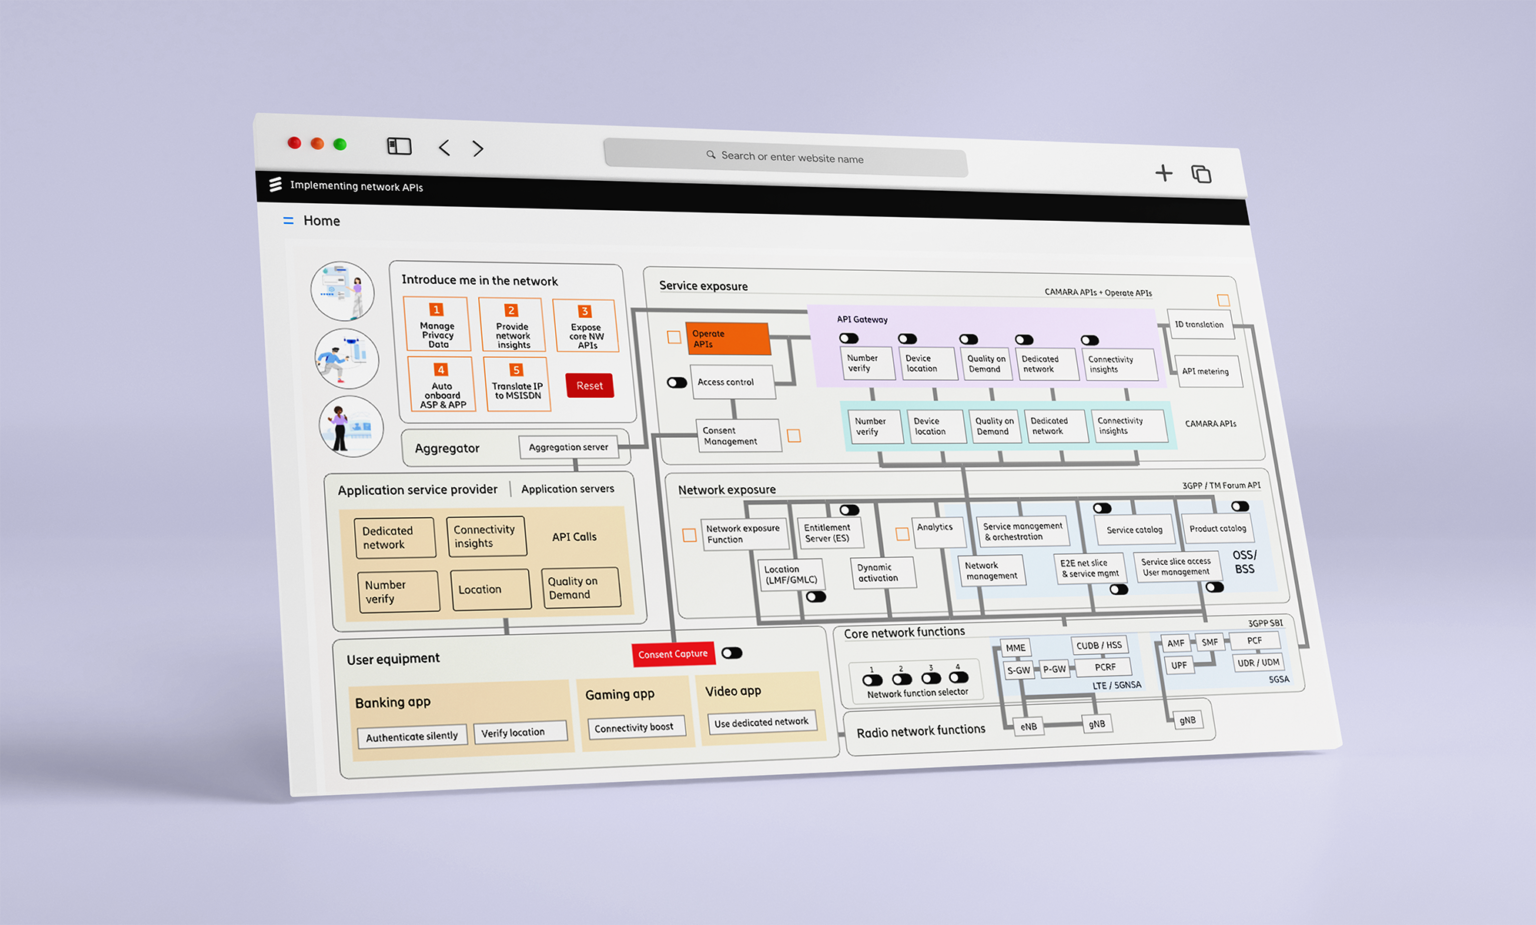The height and width of the screenshot is (925, 1536).
Task: Click the Use dedicated network button
Action: click(761, 722)
